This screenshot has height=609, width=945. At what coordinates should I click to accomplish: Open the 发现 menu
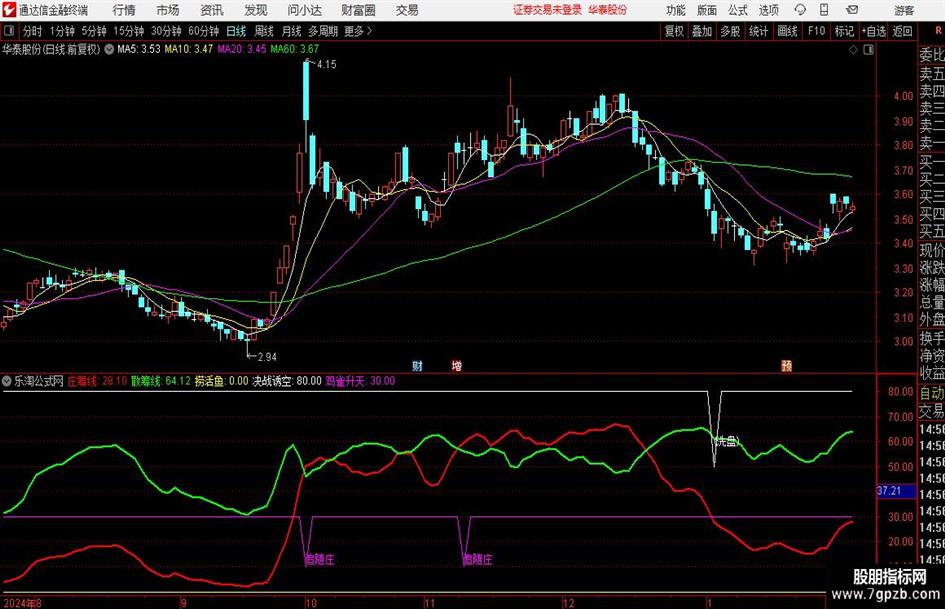(256, 10)
